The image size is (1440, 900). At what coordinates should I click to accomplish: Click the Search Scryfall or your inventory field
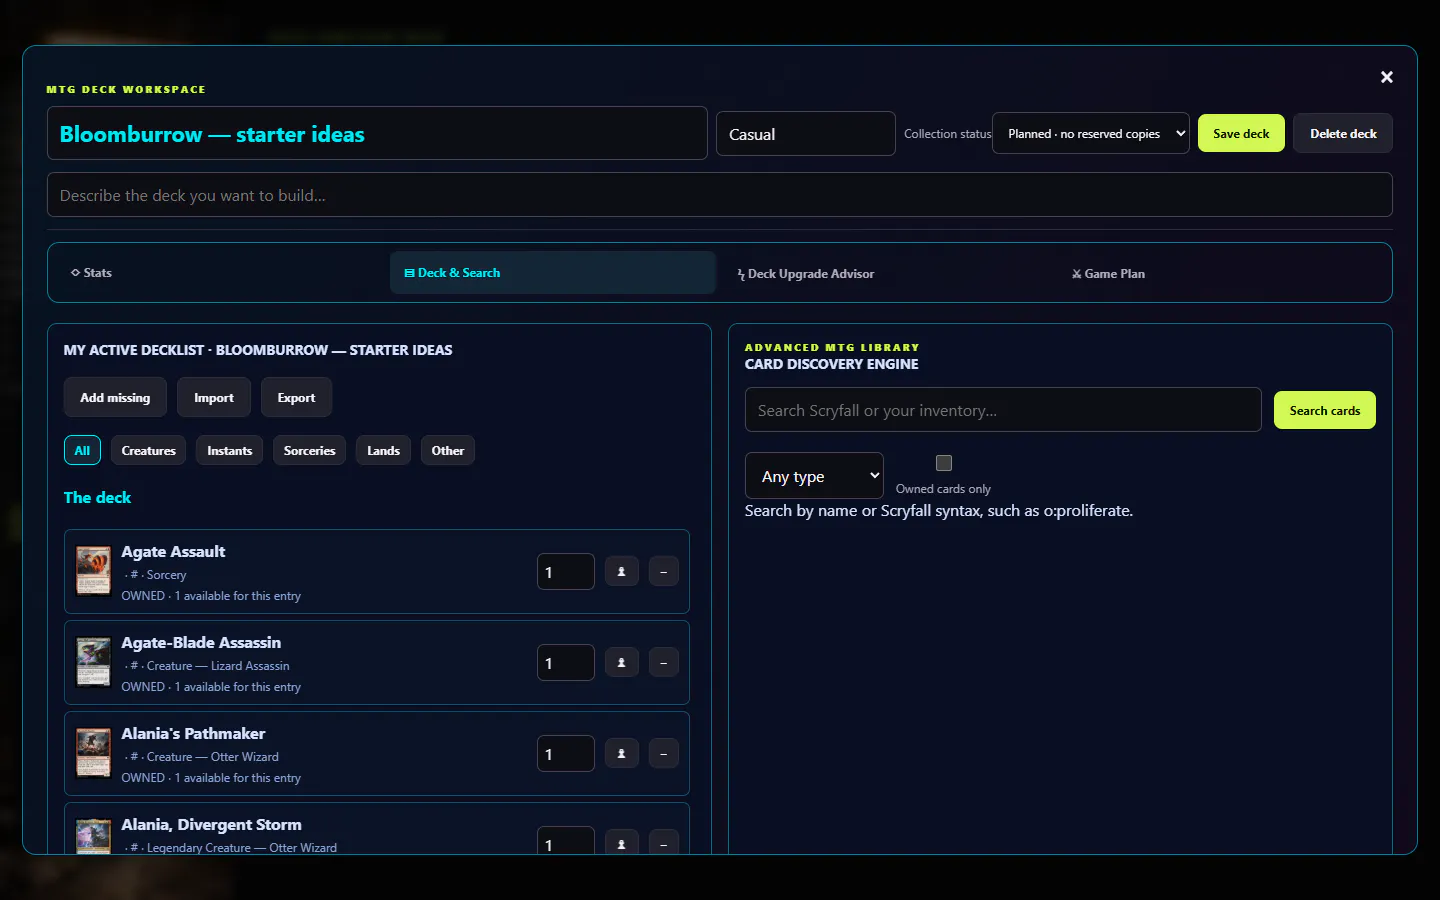coord(1003,410)
